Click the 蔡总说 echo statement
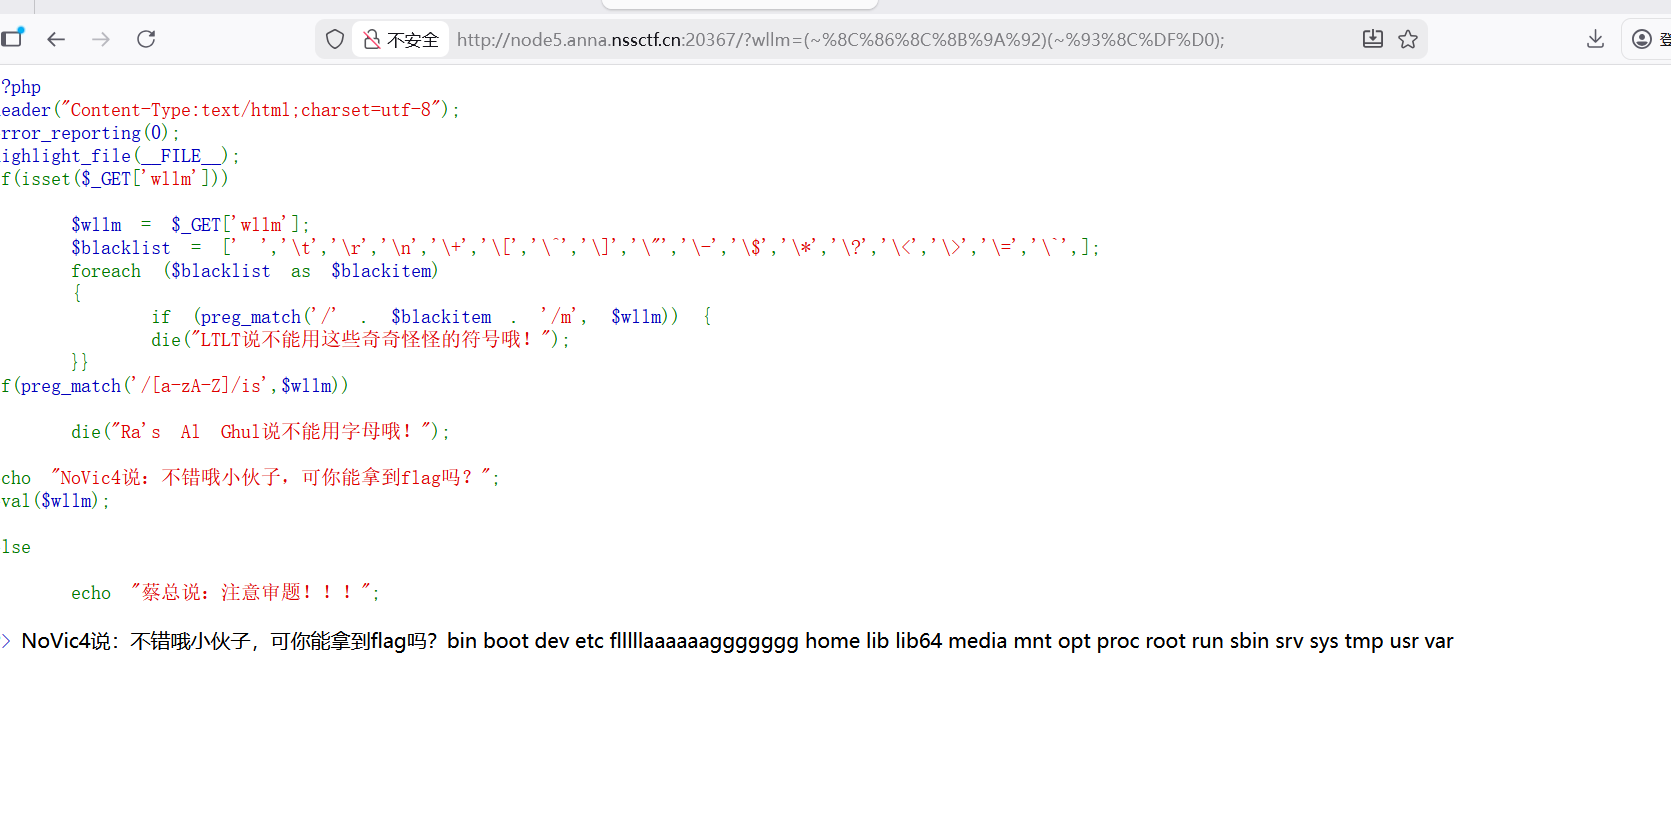Viewport: 1671px width, 814px height. tap(225, 593)
